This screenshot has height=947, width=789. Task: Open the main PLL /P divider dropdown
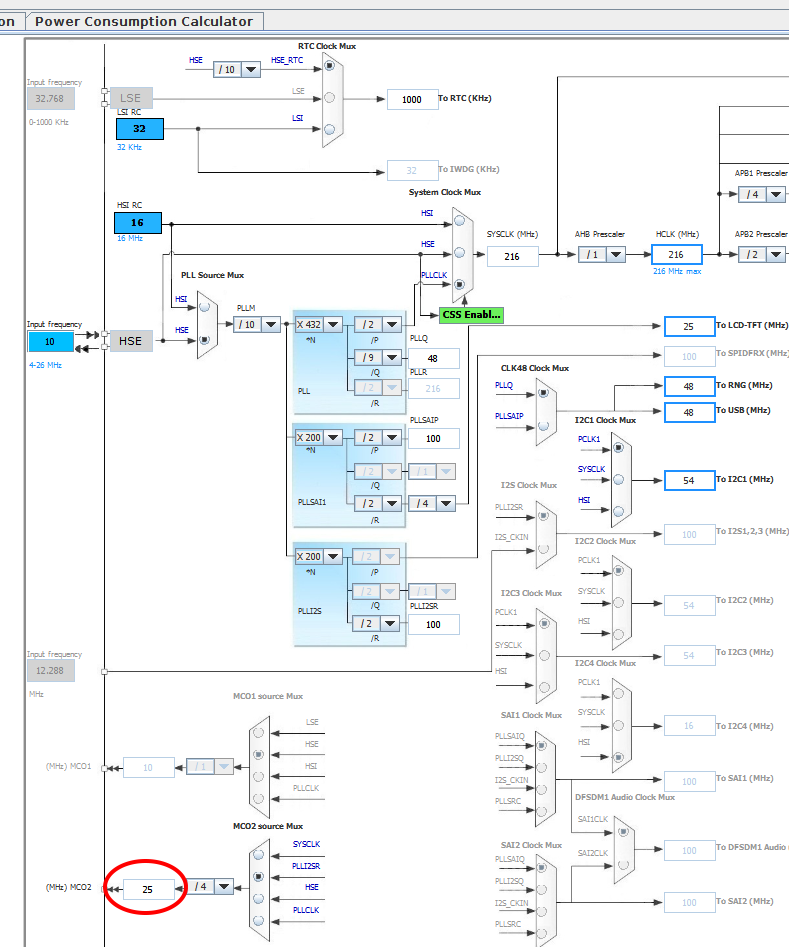tap(392, 325)
